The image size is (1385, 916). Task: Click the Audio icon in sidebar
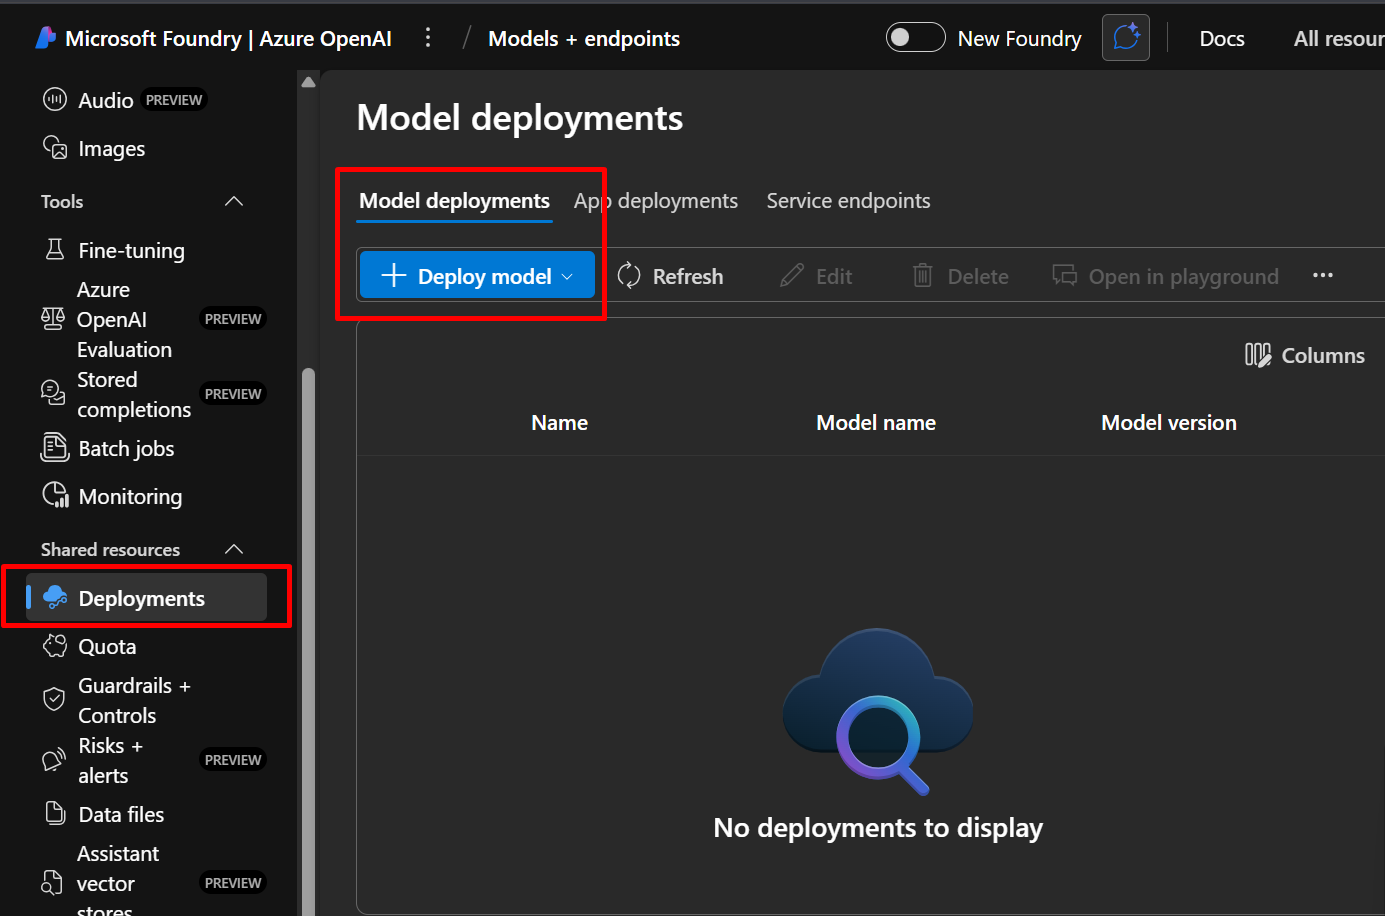54,100
